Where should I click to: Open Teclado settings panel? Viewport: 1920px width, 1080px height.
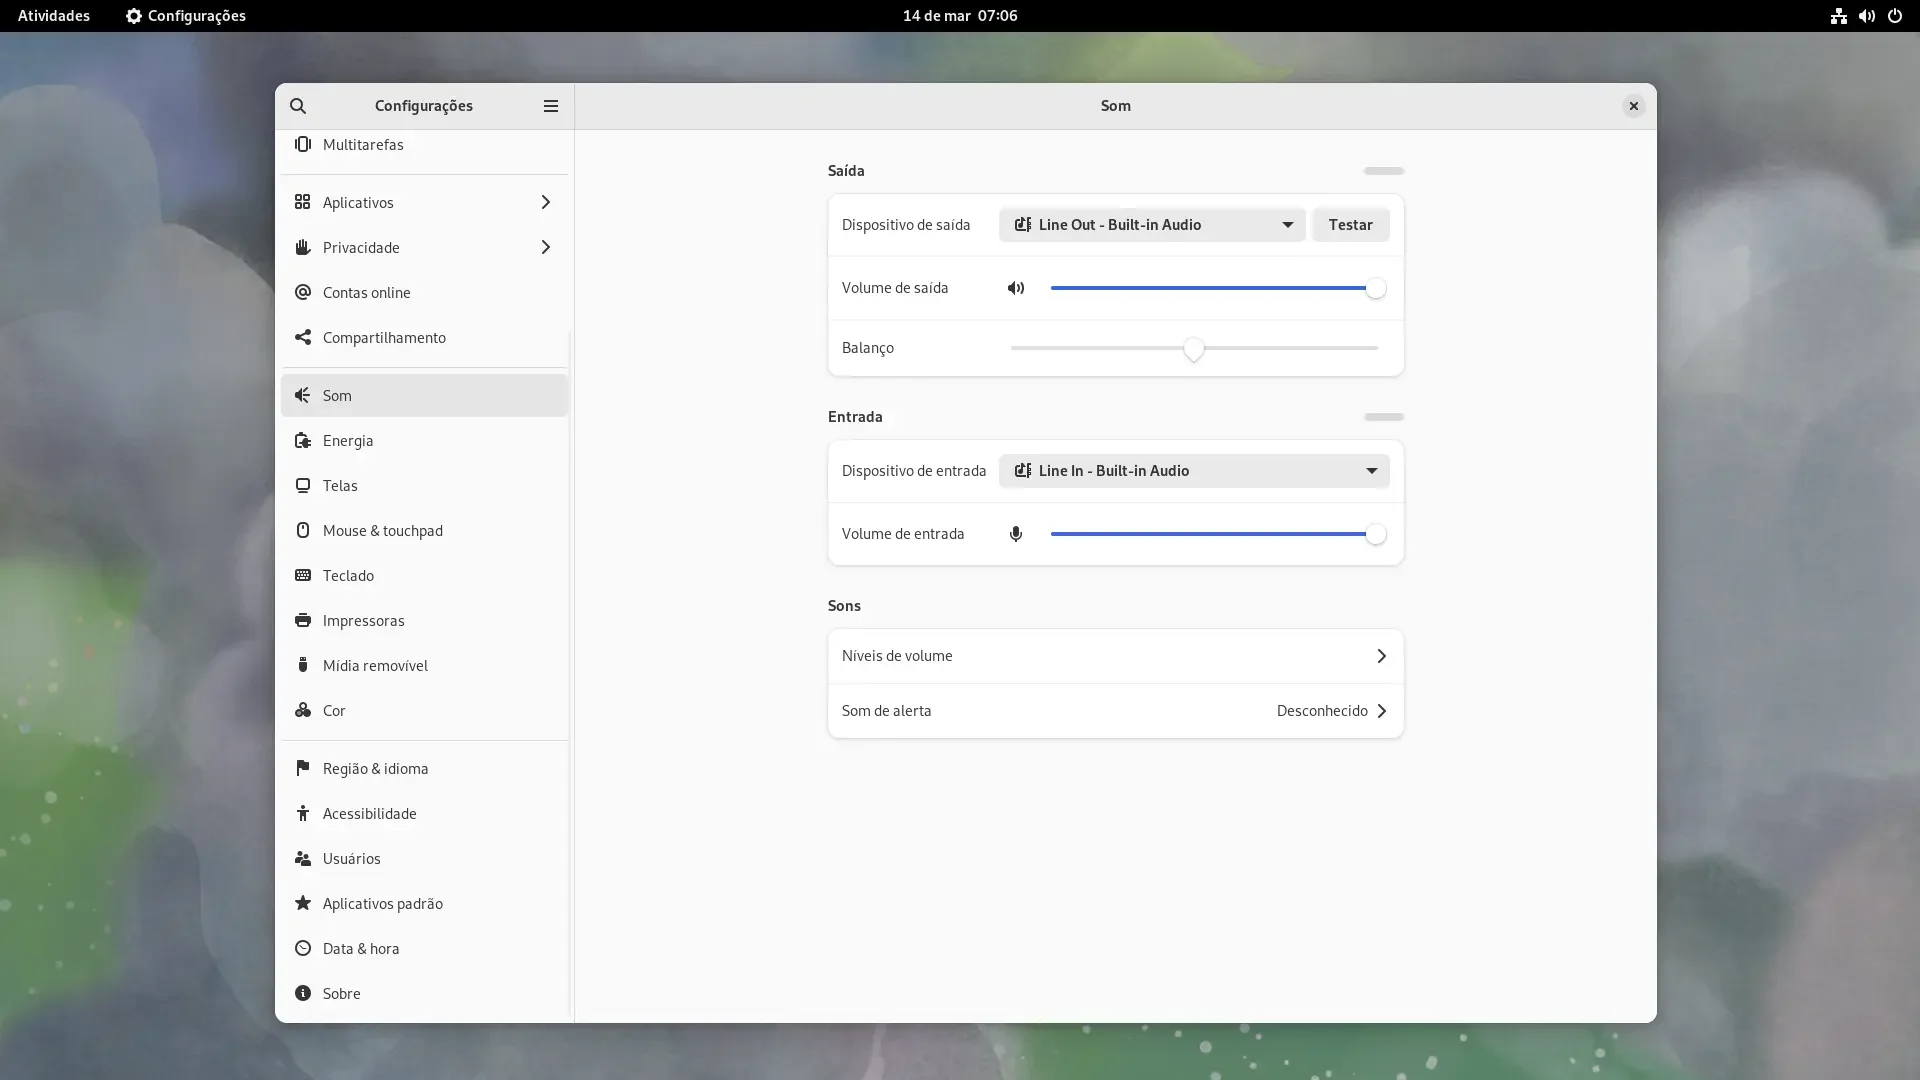pyautogui.click(x=424, y=575)
